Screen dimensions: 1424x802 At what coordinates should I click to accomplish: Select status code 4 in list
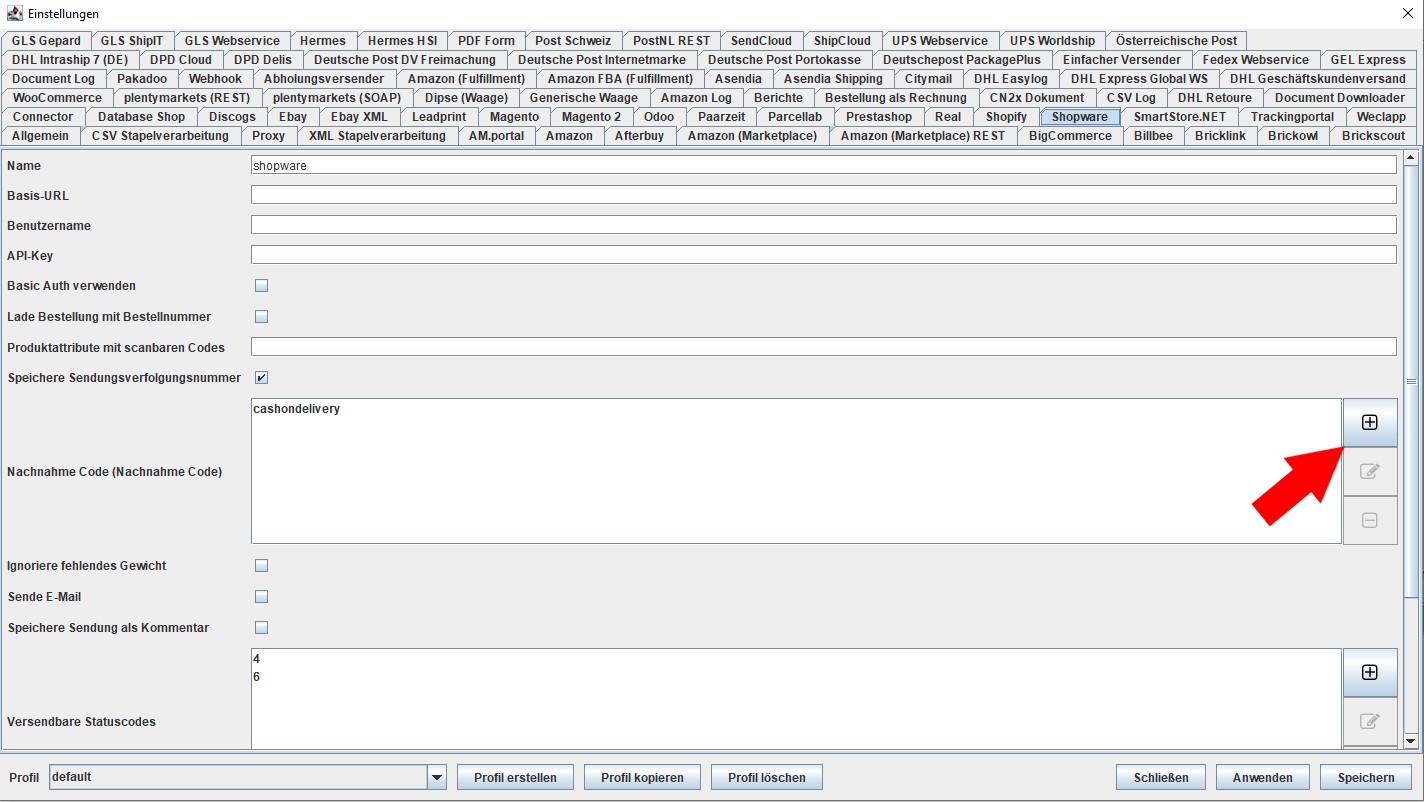(x=796, y=659)
